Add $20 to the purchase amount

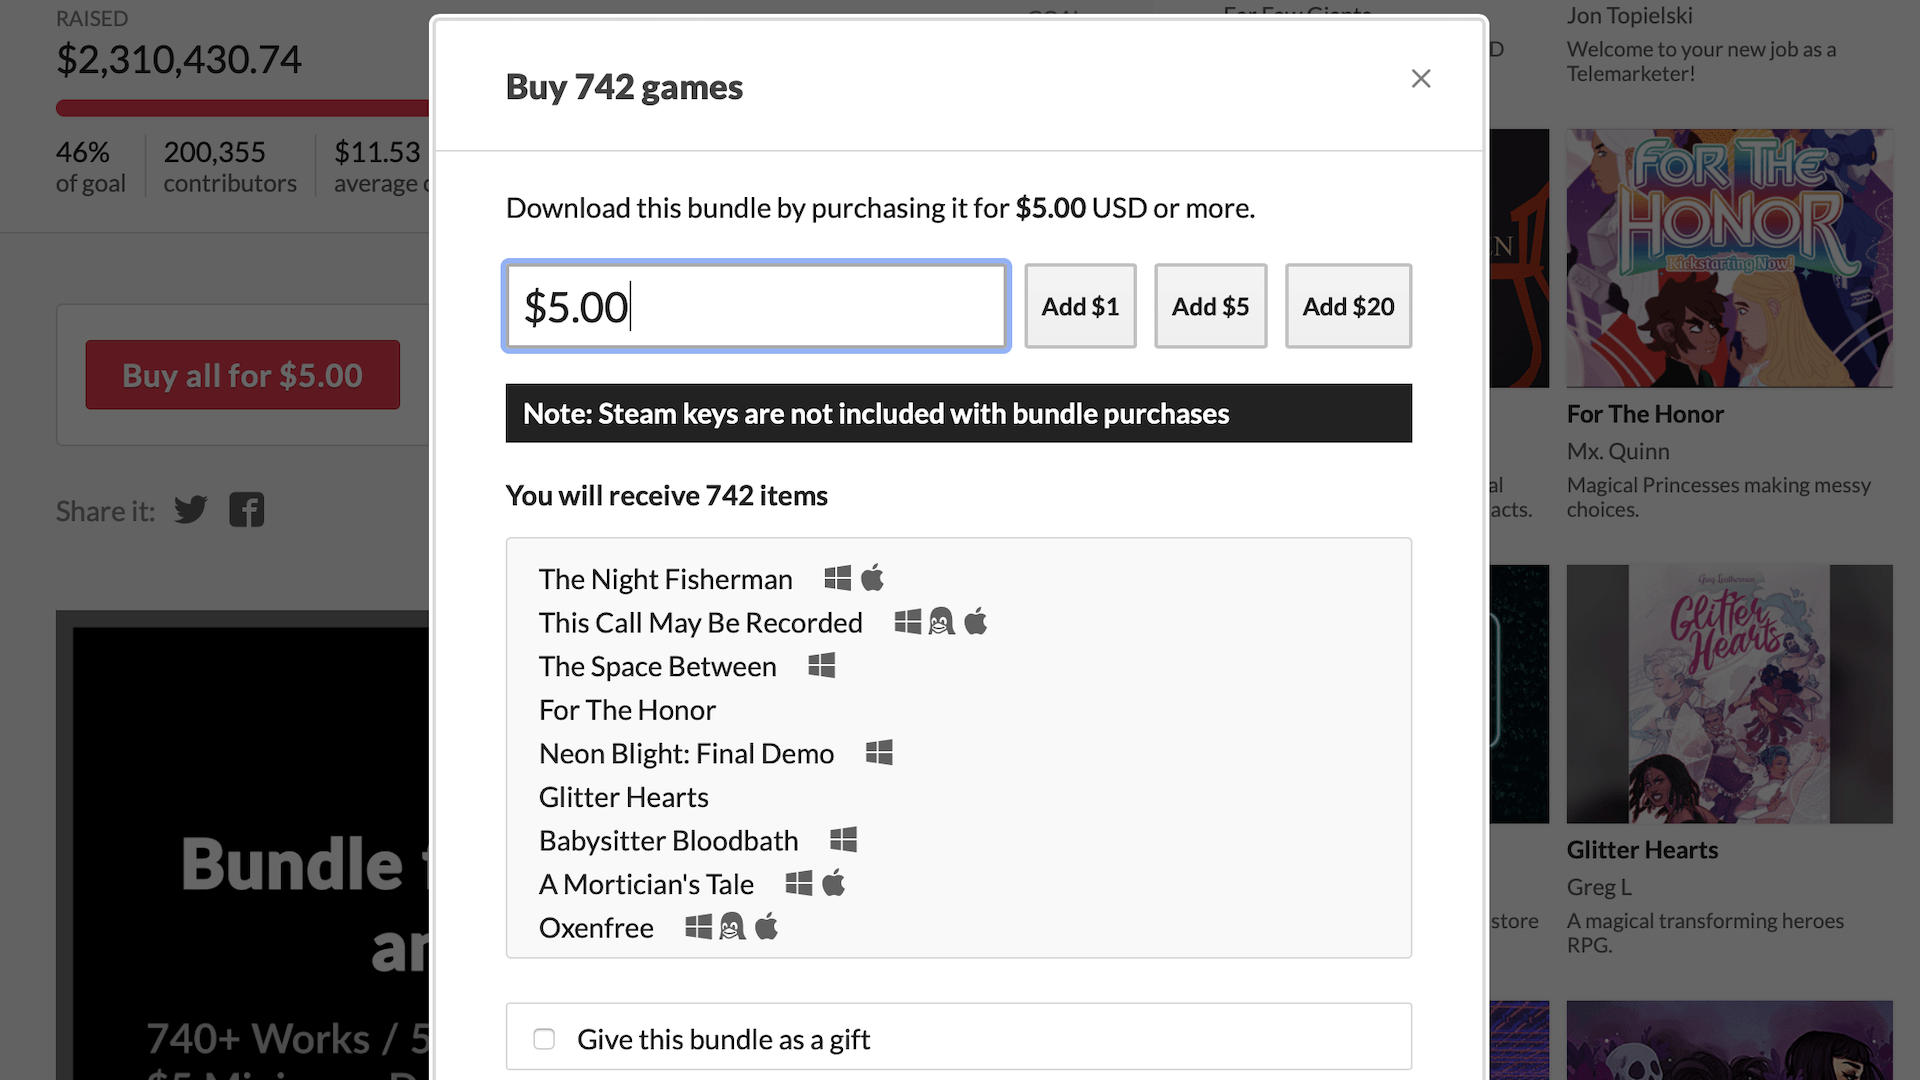coord(1348,306)
